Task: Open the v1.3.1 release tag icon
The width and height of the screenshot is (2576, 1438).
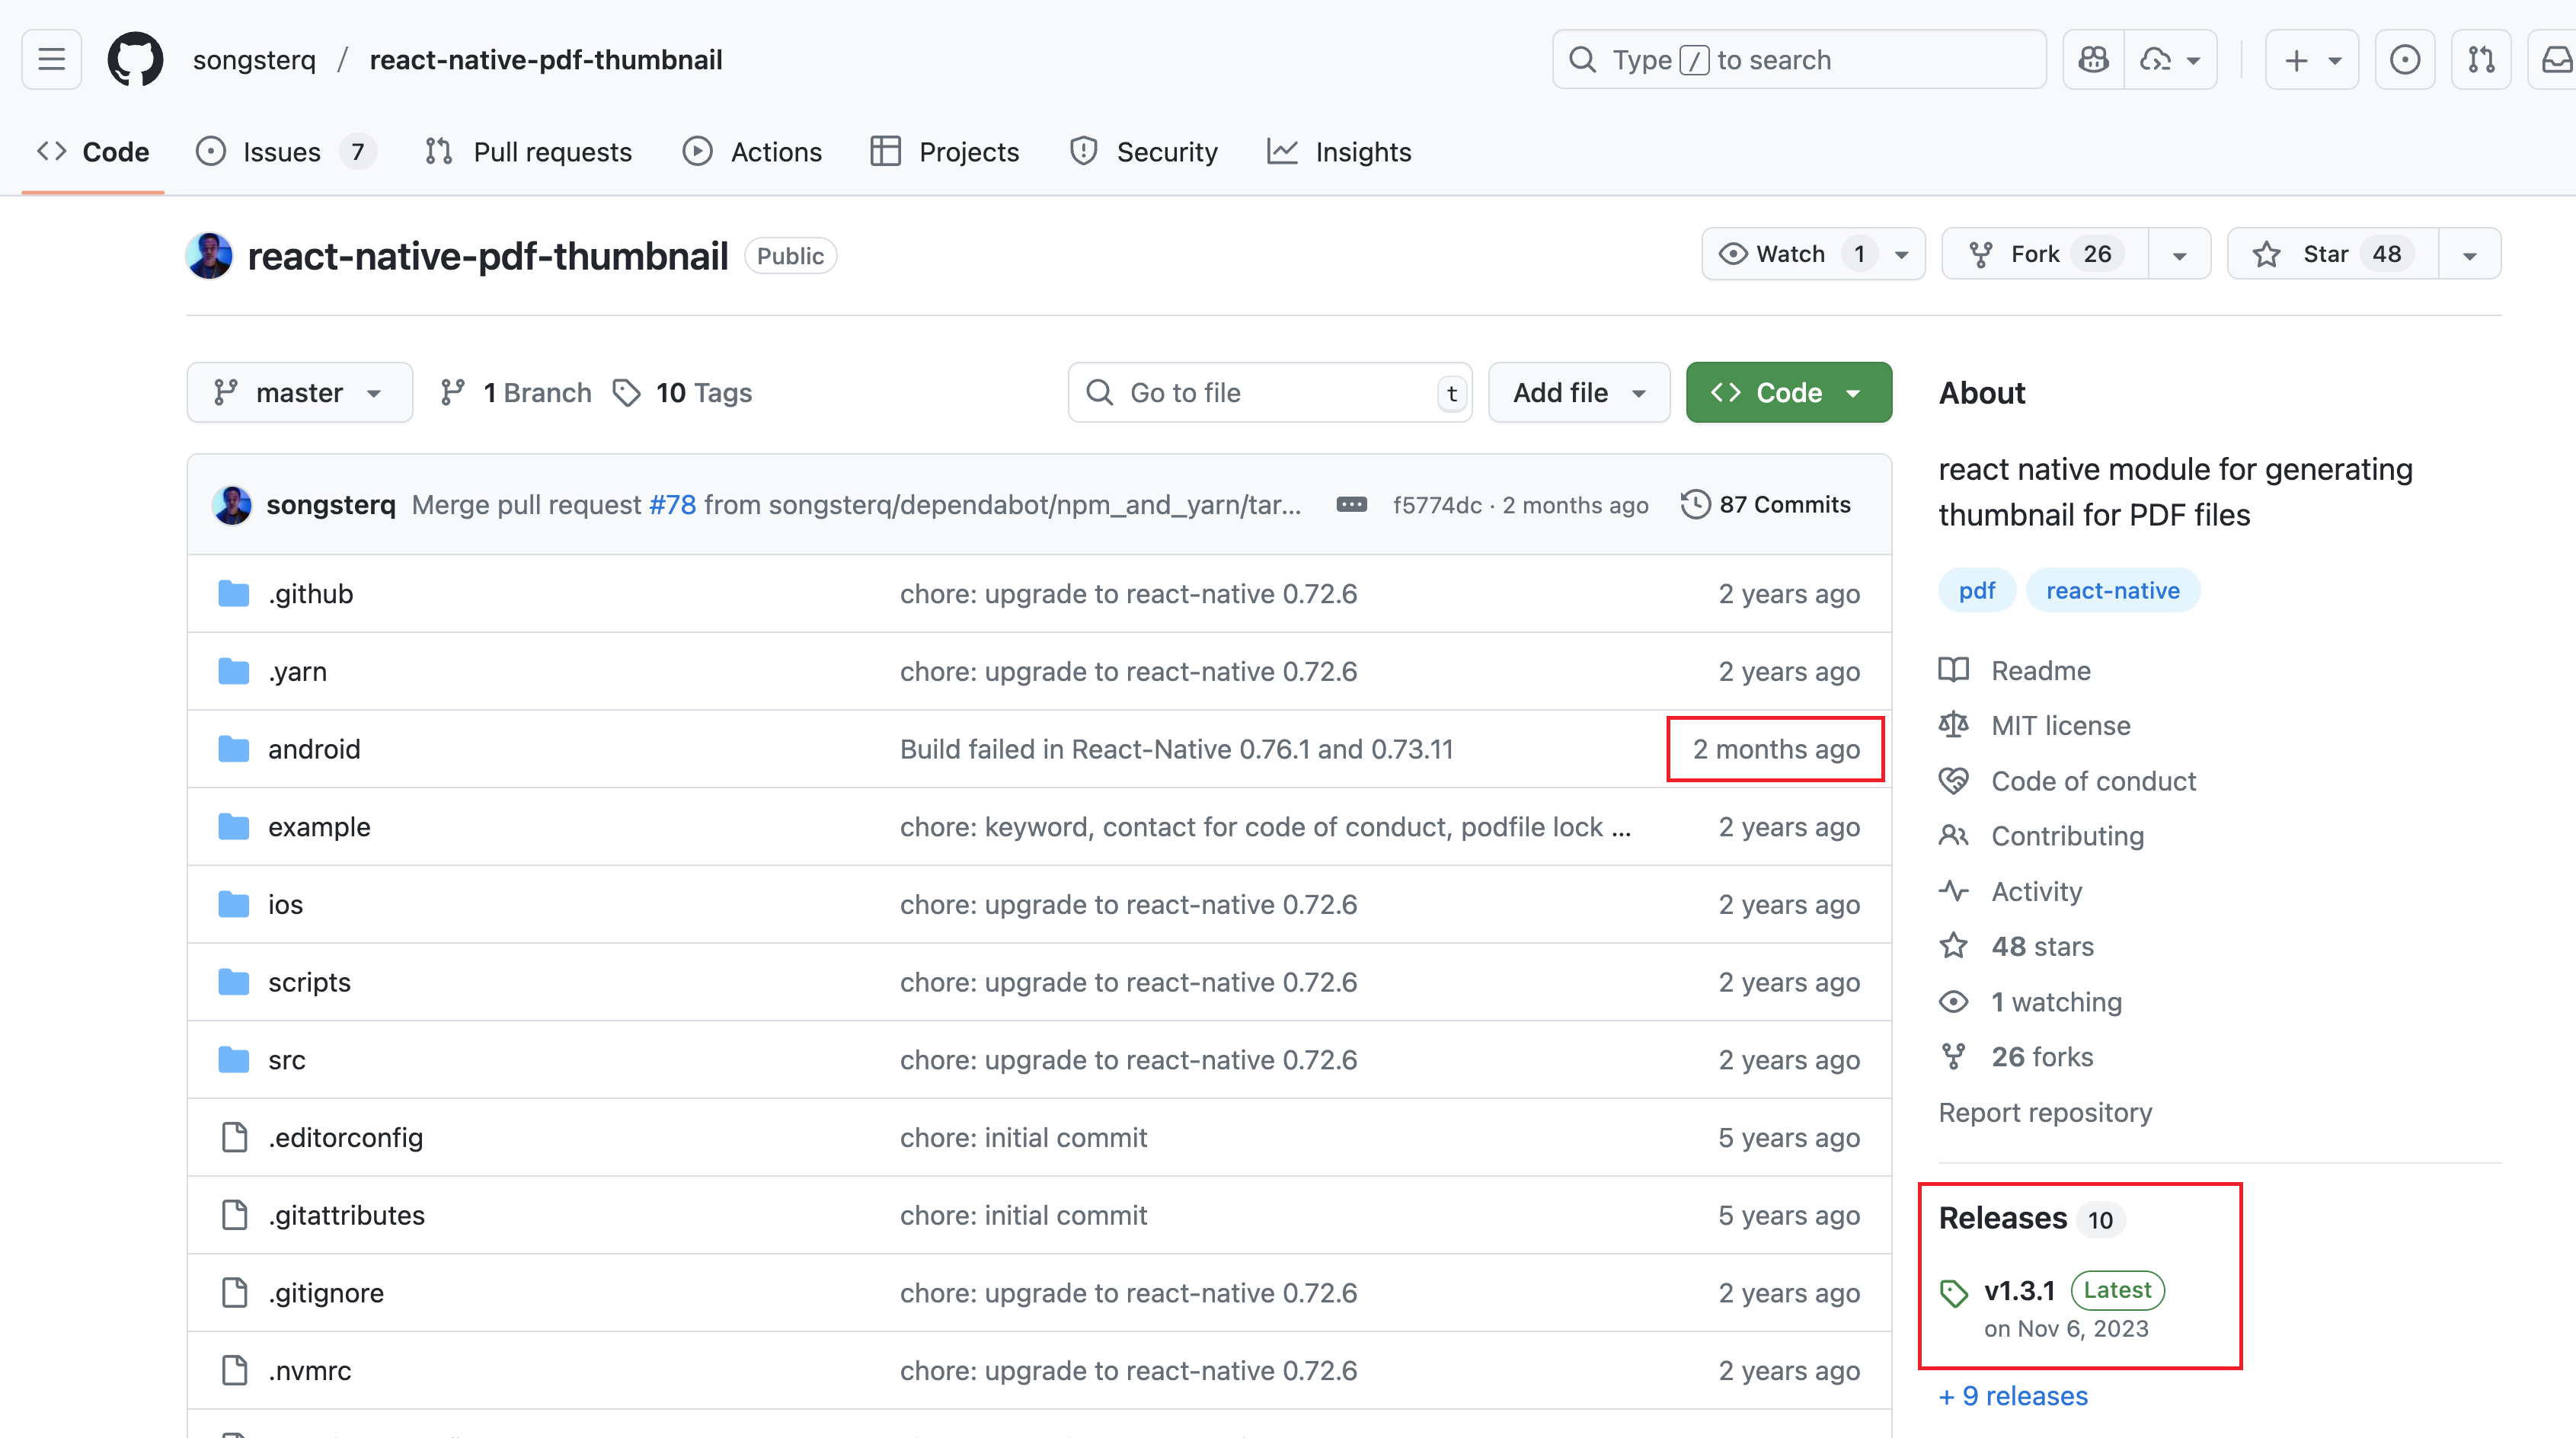Action: (x=1954, y=1291)
